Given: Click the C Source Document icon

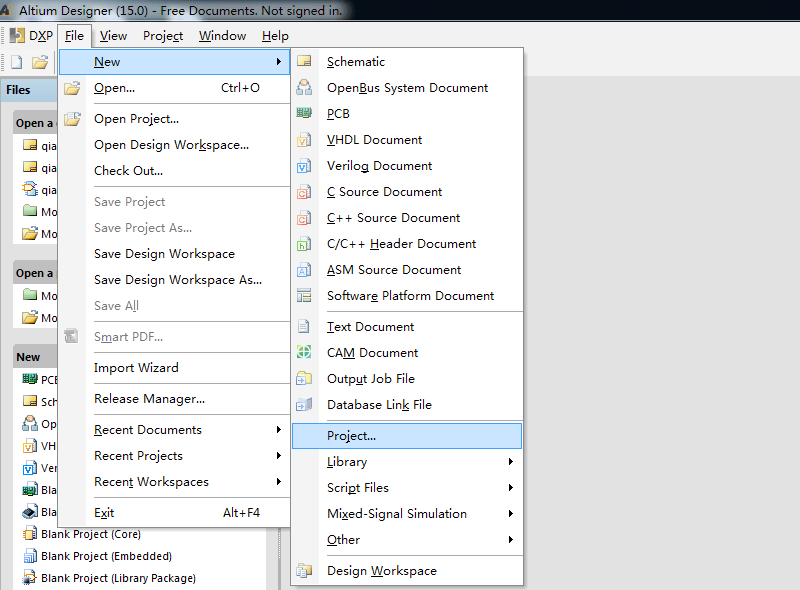Looking at the screenshot, I should tap(305, 192).
